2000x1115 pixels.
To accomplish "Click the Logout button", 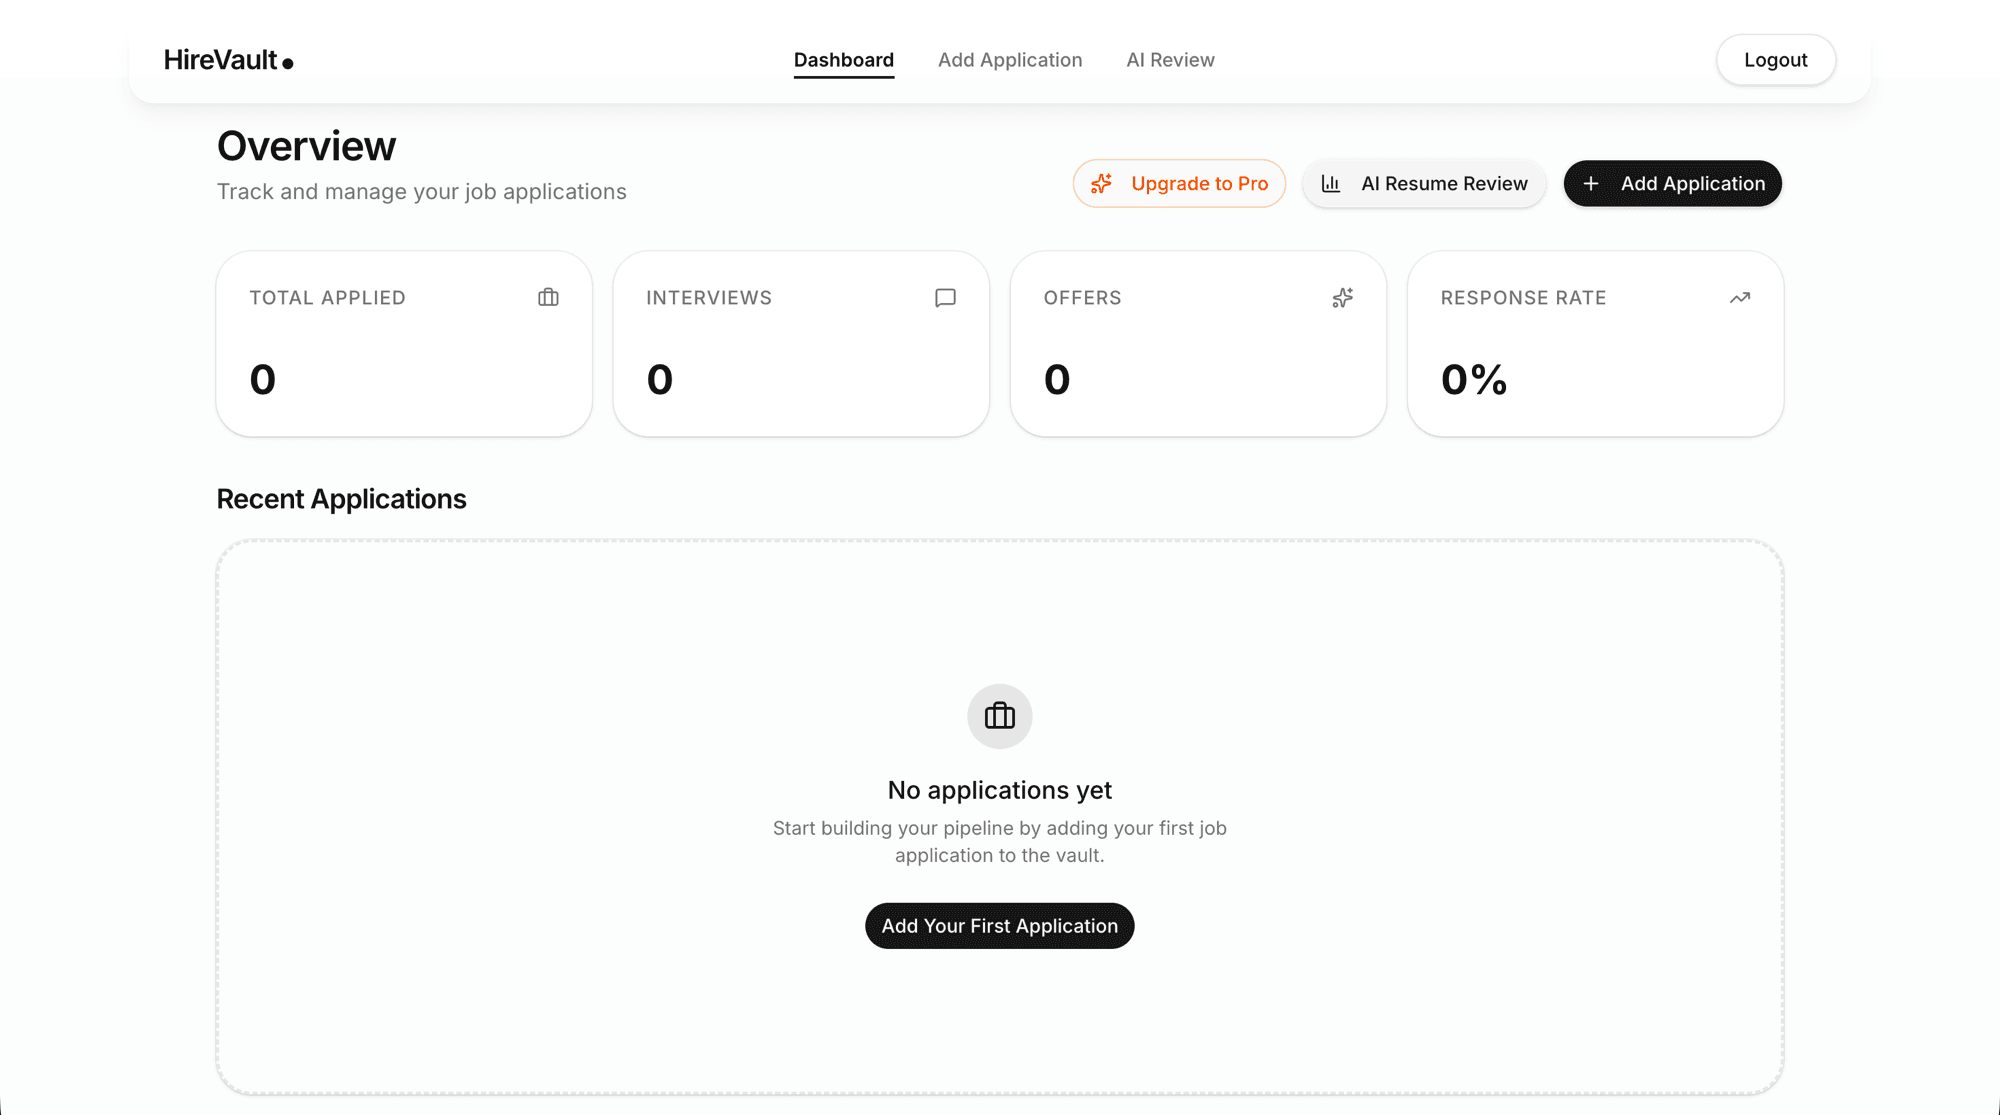I will [1776, 60].
